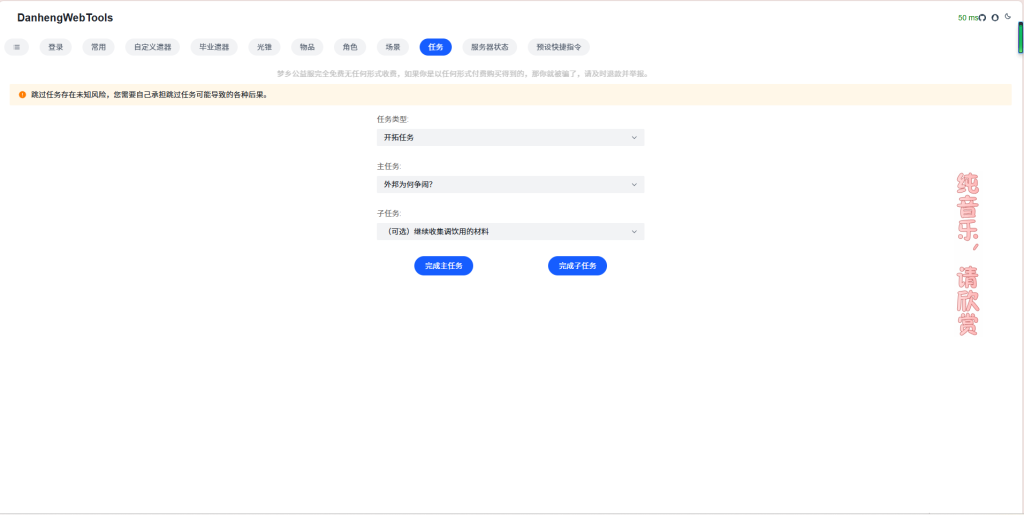The image size is (1024, 515).
Task: Open the 角色 tab
Action: coord(350,47)
